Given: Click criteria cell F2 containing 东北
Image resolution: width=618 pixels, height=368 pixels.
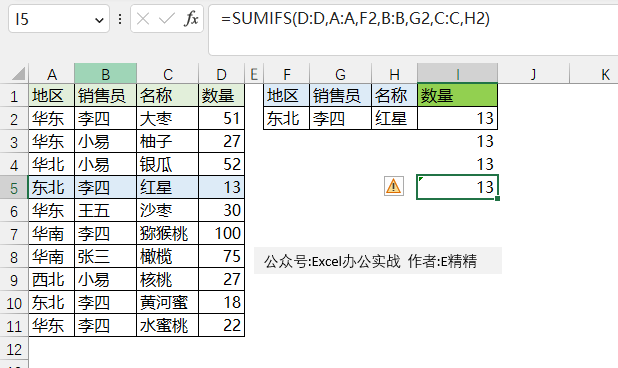Looking at the screenshot, I should (x=287, y=118).
